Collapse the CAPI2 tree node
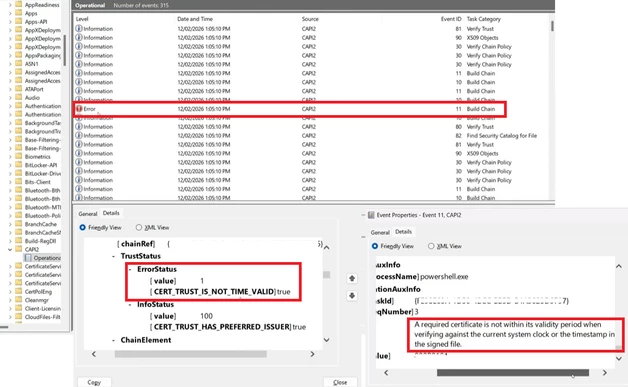This screenshot has width=628, height=387. [x=10, y=249]
